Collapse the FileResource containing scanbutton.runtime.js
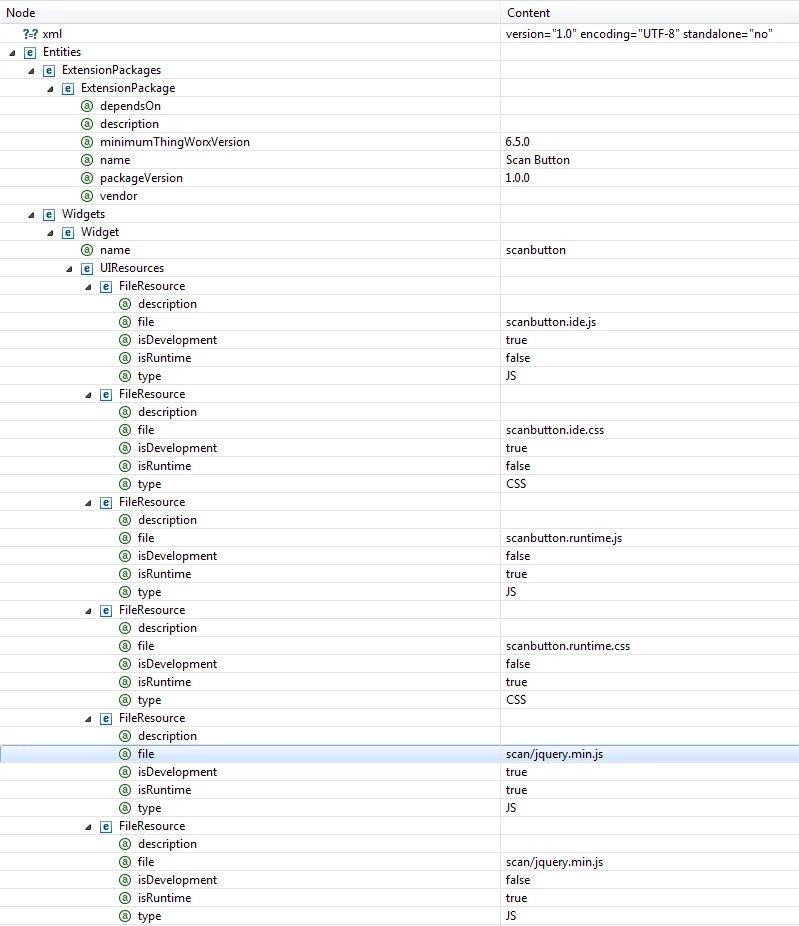 pyautogui.click(x=88, y=503)
